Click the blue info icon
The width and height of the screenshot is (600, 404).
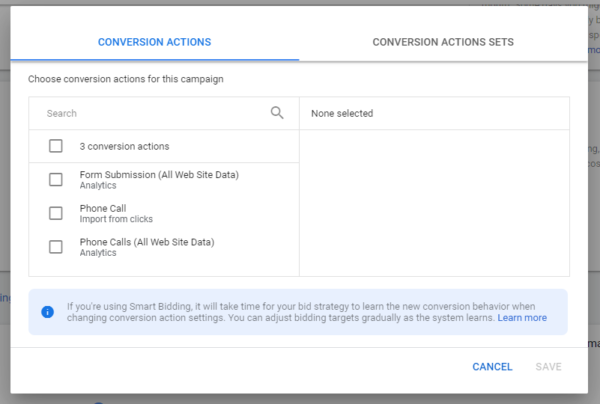tap(47, 311)
